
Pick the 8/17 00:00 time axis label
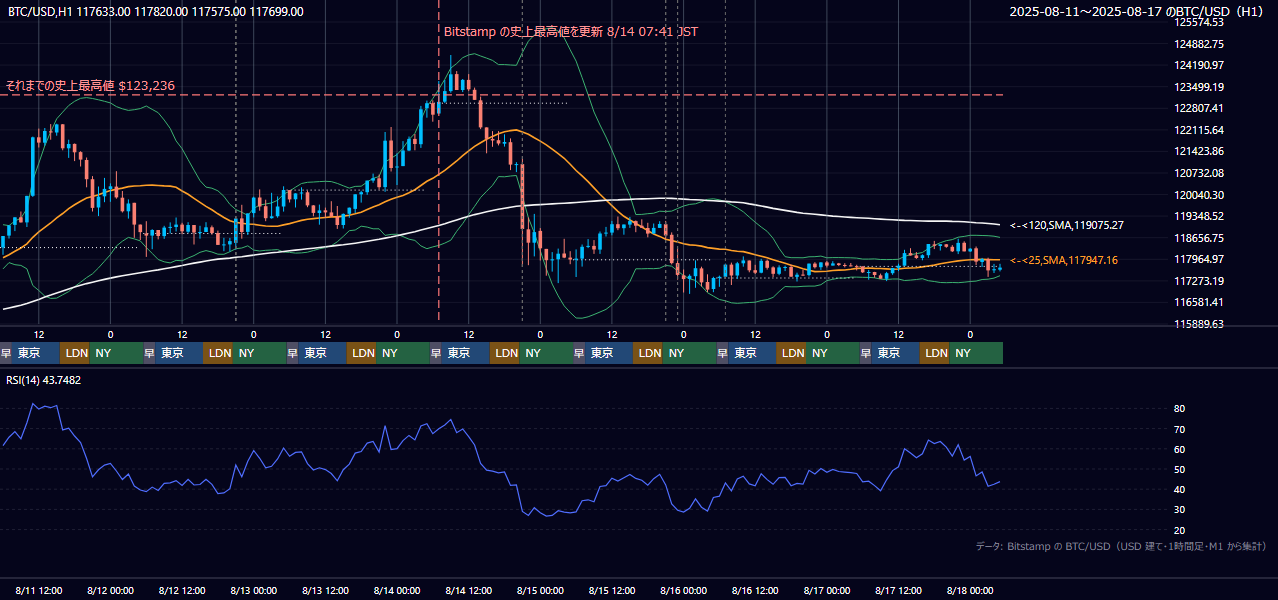pos(828,590)
